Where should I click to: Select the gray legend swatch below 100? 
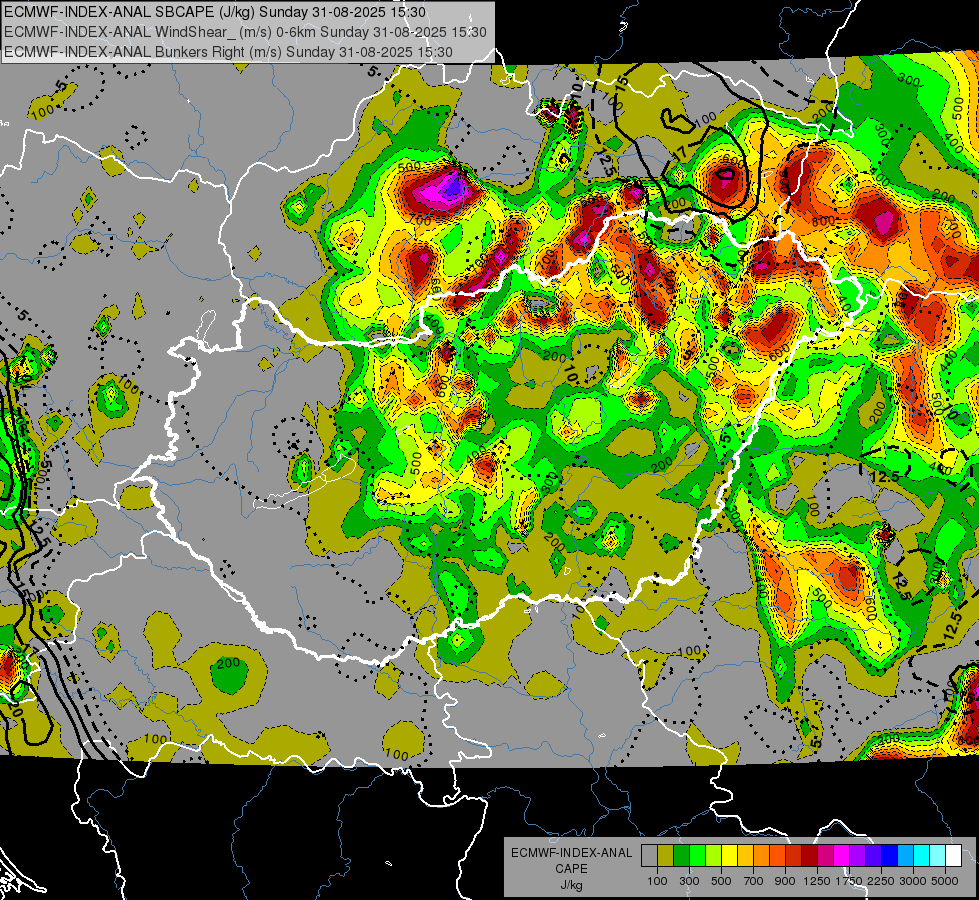[x=649, y=856]
